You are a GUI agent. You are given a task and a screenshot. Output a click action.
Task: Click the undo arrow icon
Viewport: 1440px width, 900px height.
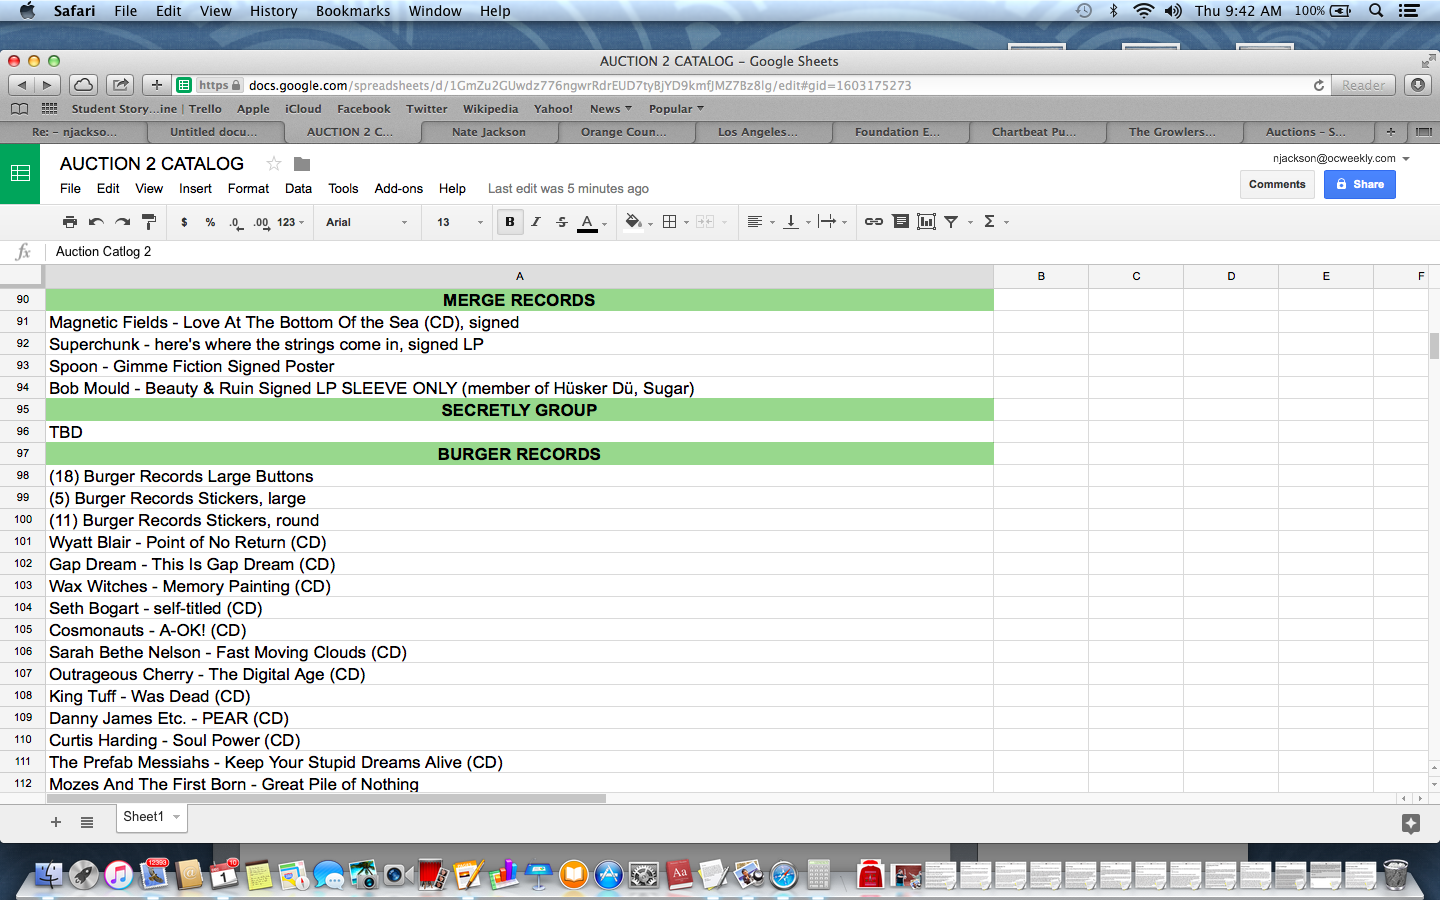pos(96,222)
